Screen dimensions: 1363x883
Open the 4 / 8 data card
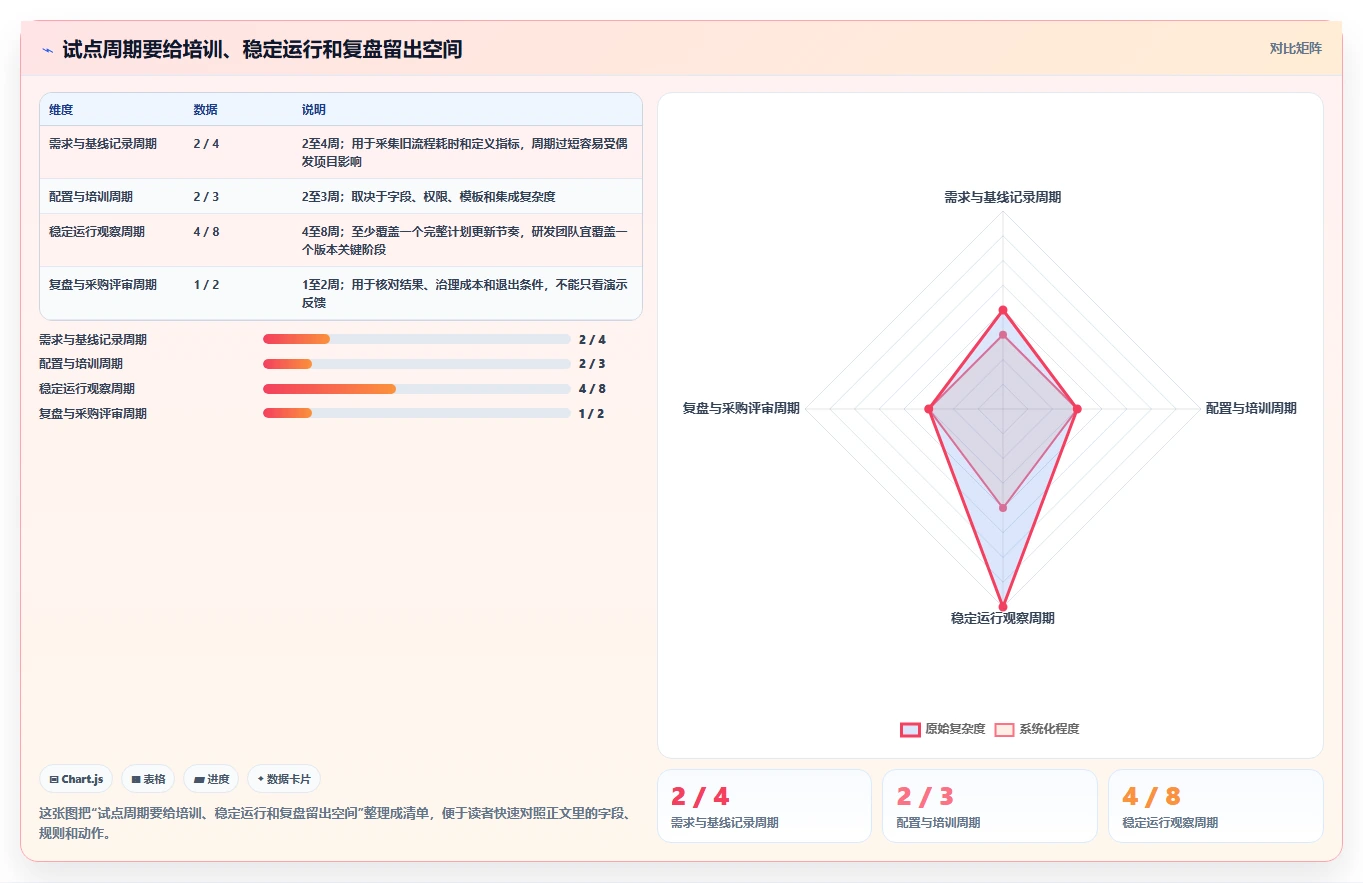[x=1216, y=806]
